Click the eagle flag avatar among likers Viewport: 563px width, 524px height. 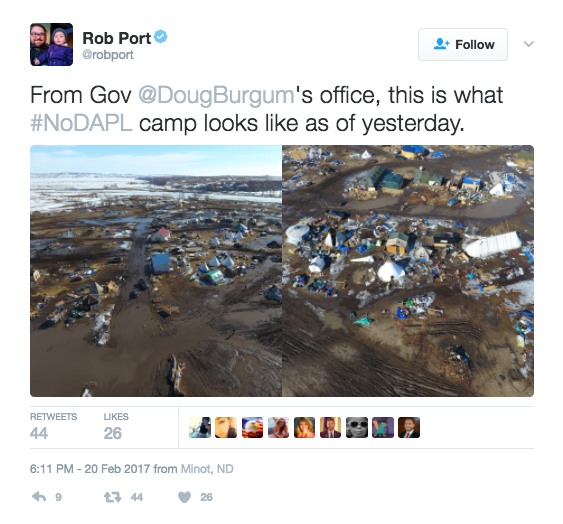pyautogui.click(x=252, y=427)
